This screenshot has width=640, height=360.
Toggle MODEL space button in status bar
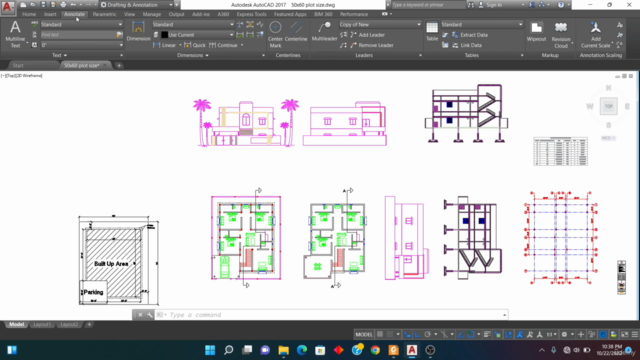pos(364,334)
